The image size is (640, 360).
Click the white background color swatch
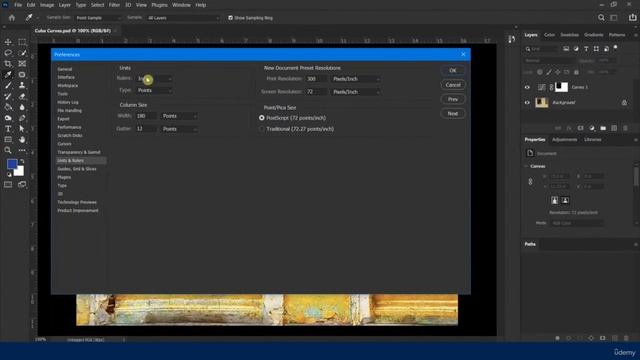(x=20, y=172)
